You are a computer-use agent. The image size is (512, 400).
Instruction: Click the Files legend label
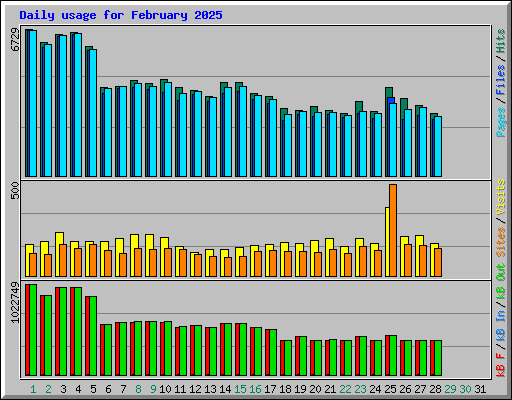(501, 80)
